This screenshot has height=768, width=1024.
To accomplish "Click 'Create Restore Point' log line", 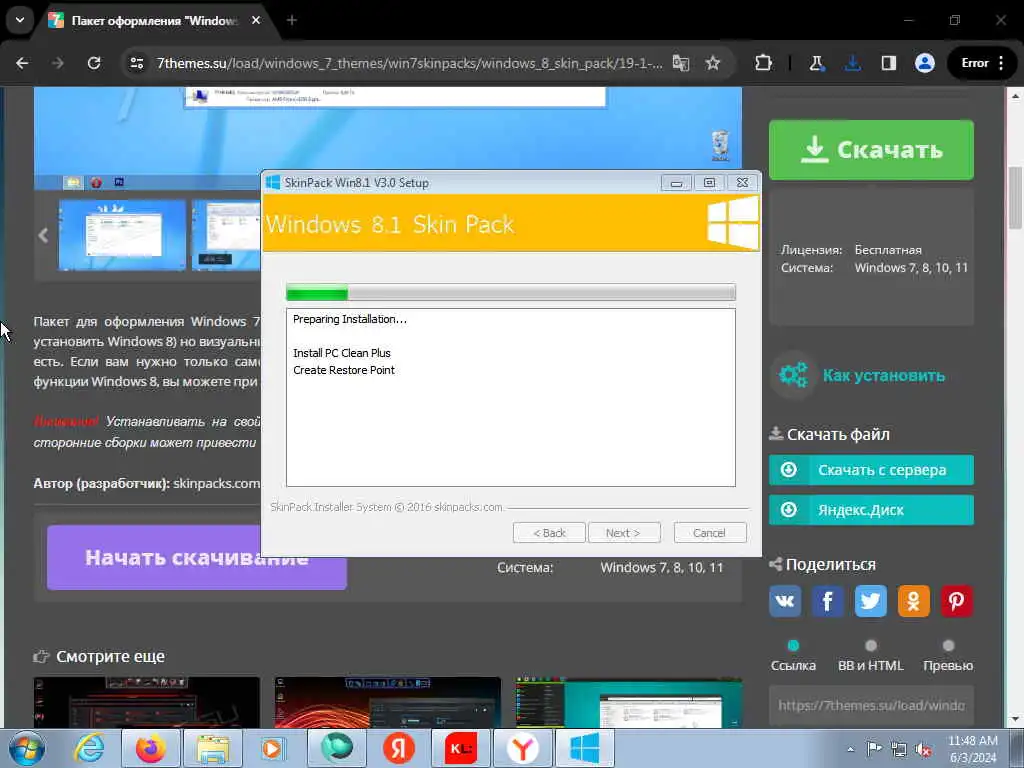I will click(x=344, y=370).
